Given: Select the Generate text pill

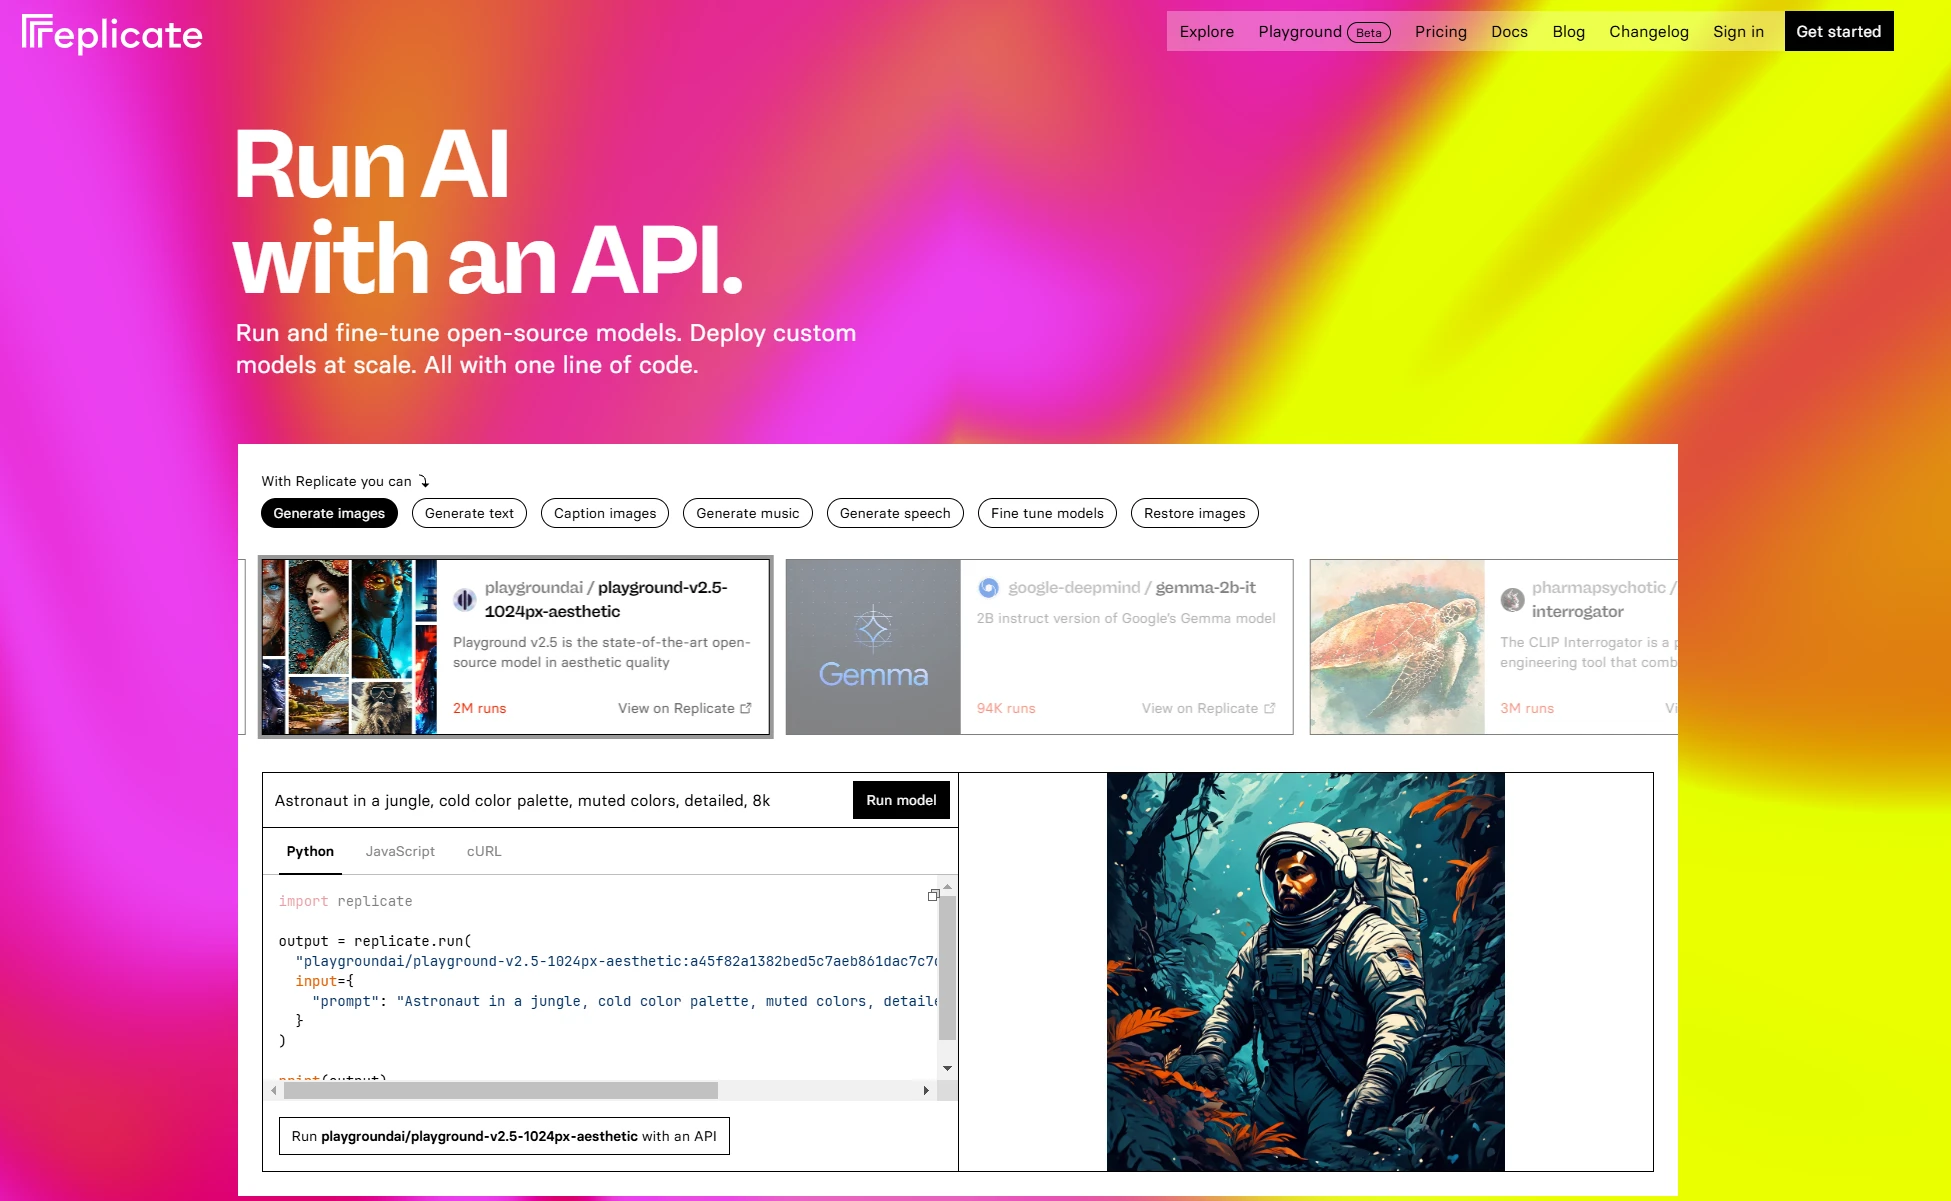Looking at the screenshot, I should [469, 513].
